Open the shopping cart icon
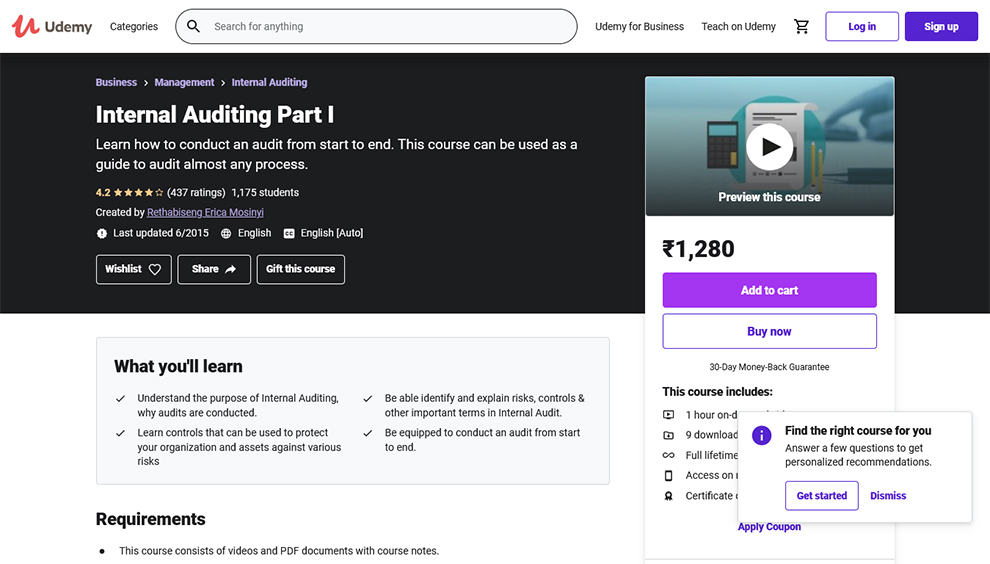Screen dimensions: 990x564 801,27
